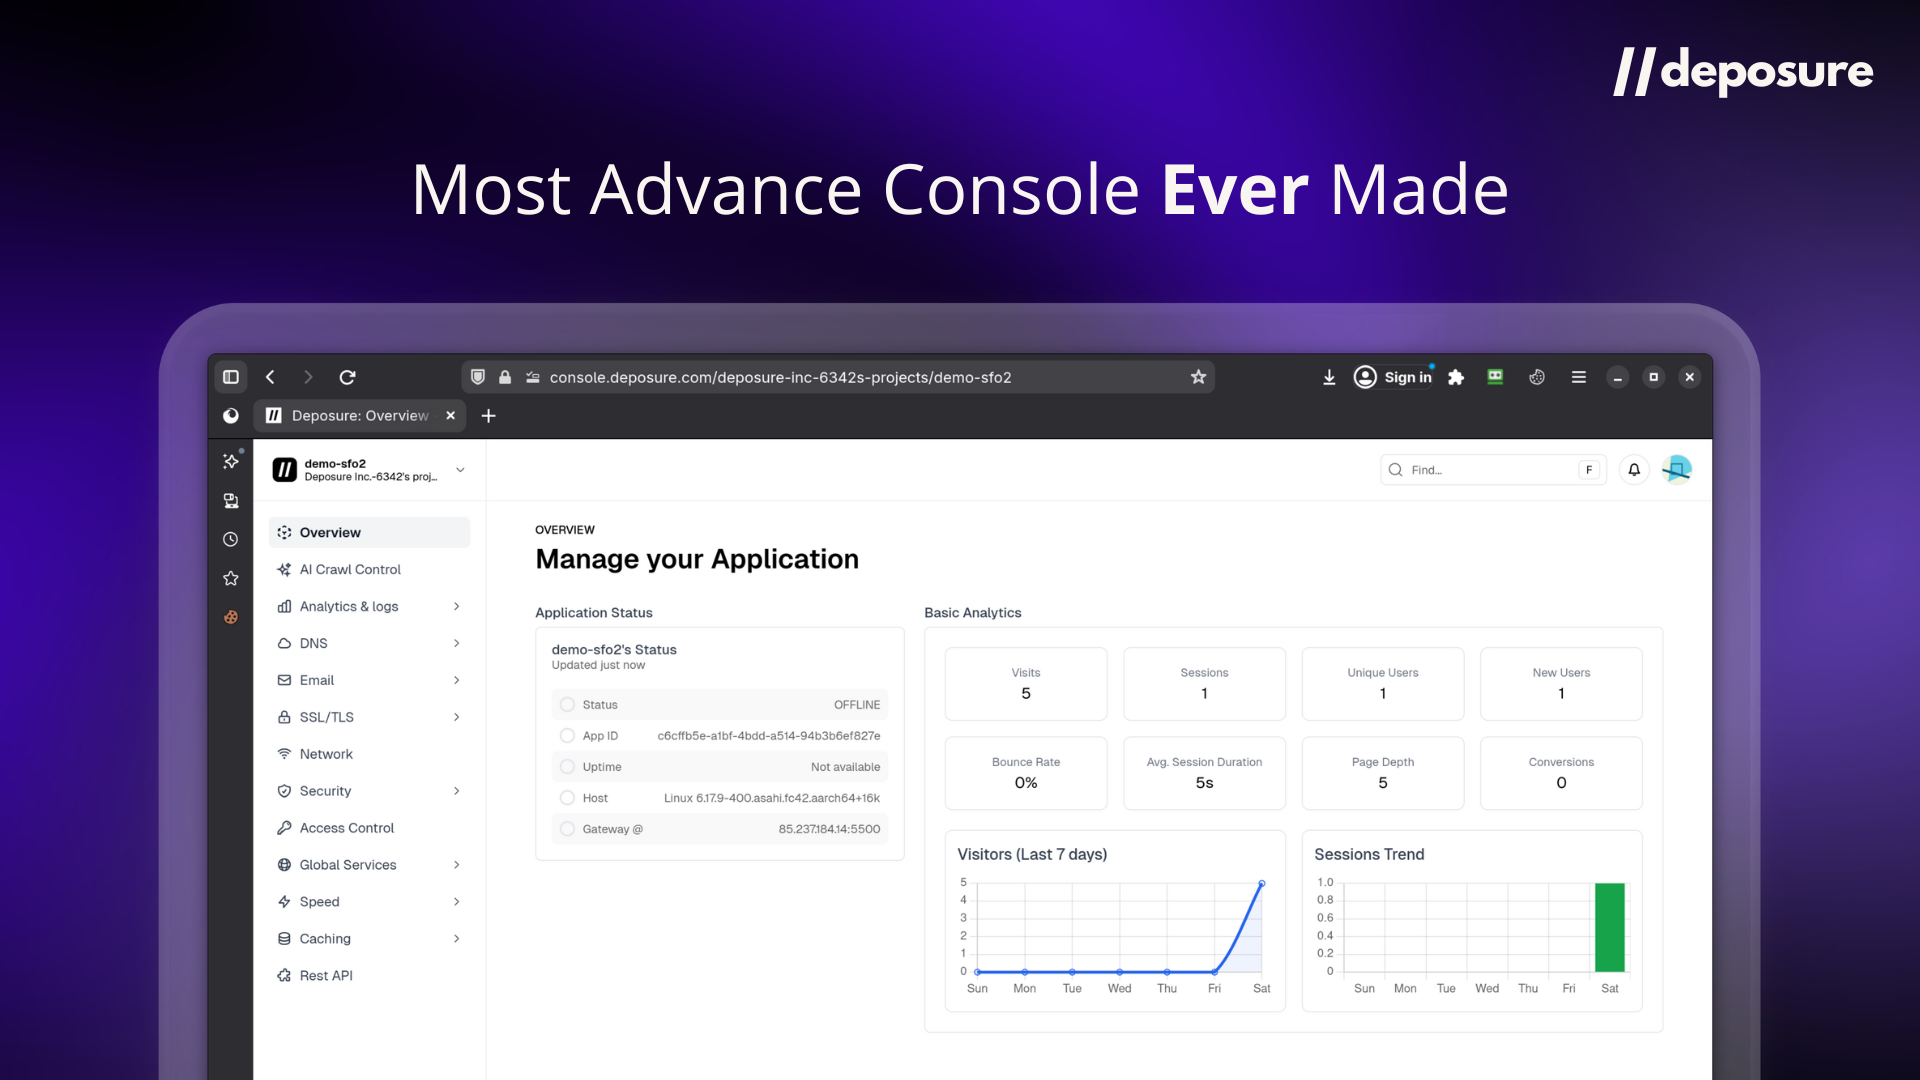The width and height of the screenshot is (1920, 1080).
Task: Open the user avatar profile
Action: 1677,470
